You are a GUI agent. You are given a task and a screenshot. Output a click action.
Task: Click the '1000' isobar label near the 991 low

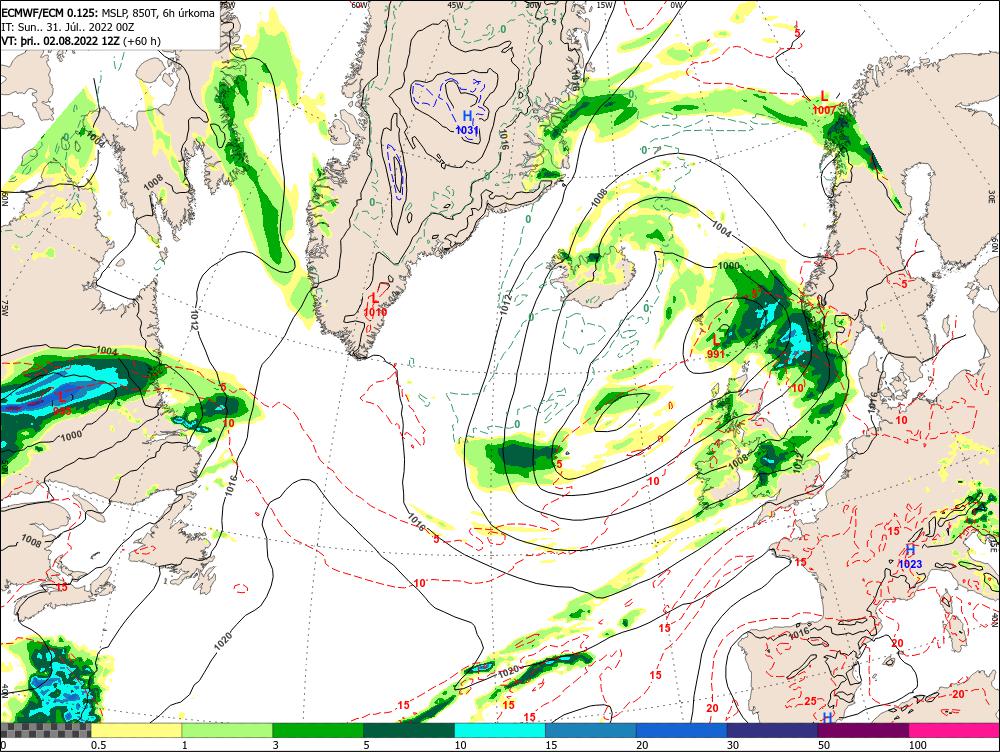point(729,265)
